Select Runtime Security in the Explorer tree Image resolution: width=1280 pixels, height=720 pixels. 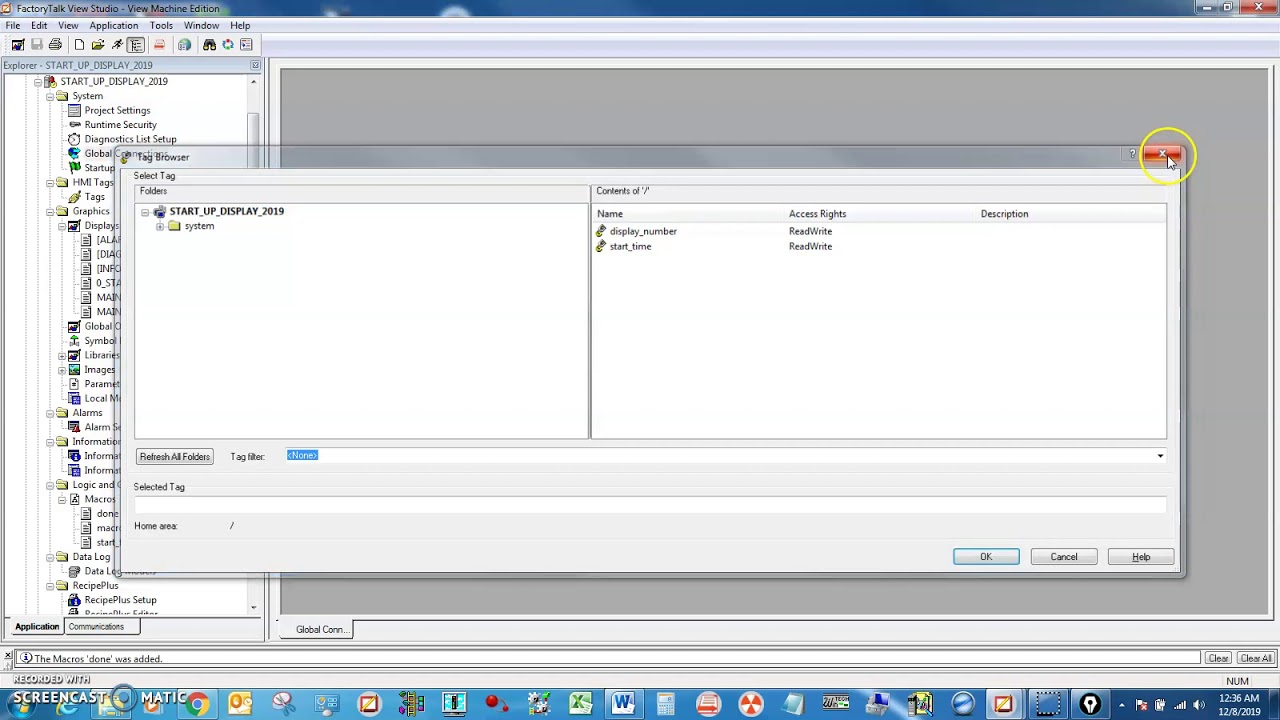click(x=120, y=125)
